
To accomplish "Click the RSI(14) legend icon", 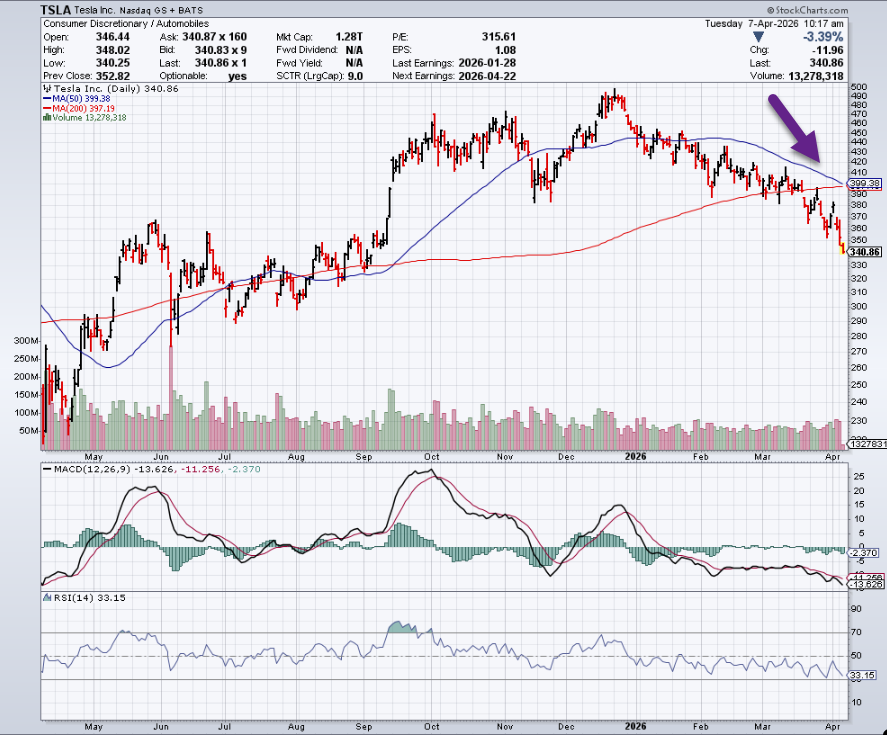I will coord(45,597).
